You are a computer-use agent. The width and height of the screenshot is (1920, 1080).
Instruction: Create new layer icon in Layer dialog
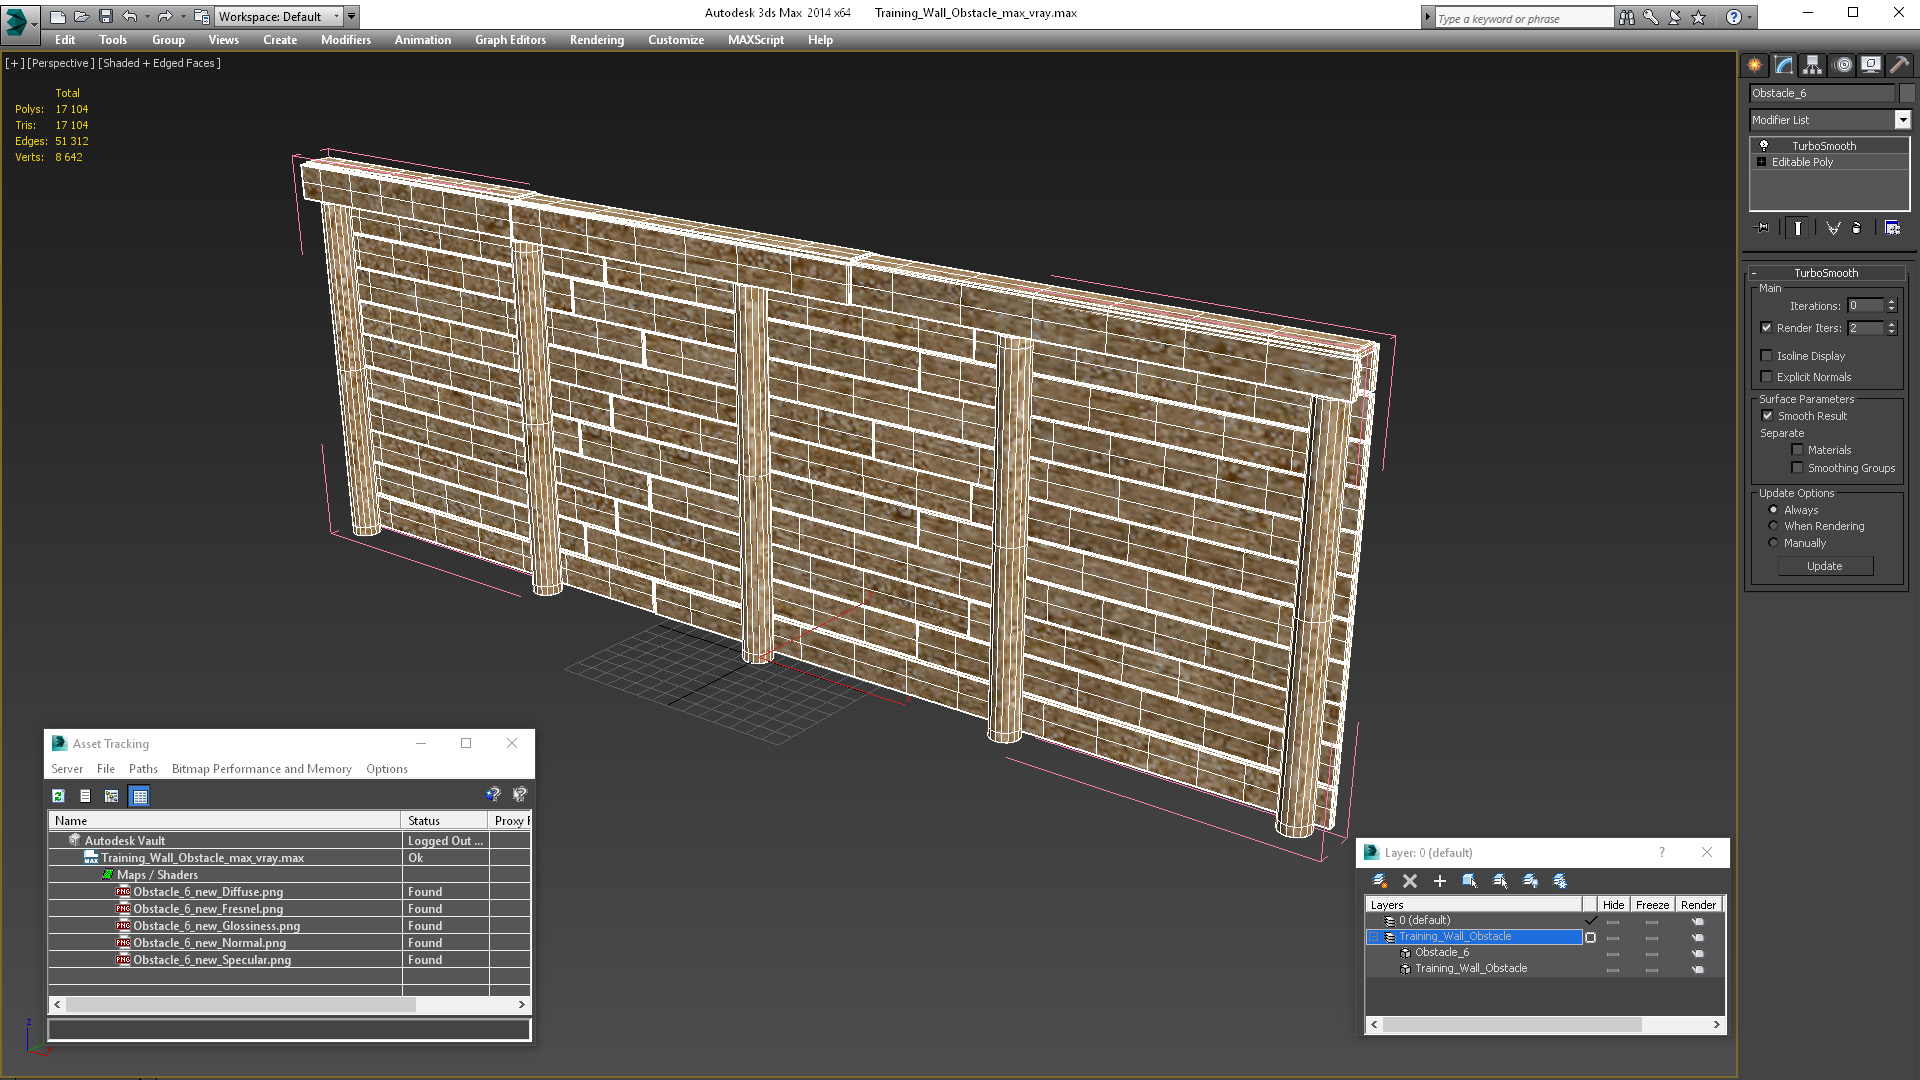[x=1380, y=881]
